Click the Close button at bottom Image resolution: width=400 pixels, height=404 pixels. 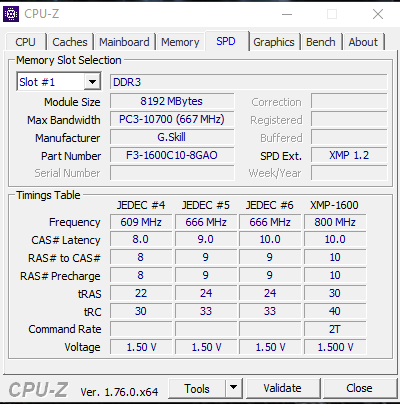359,388
